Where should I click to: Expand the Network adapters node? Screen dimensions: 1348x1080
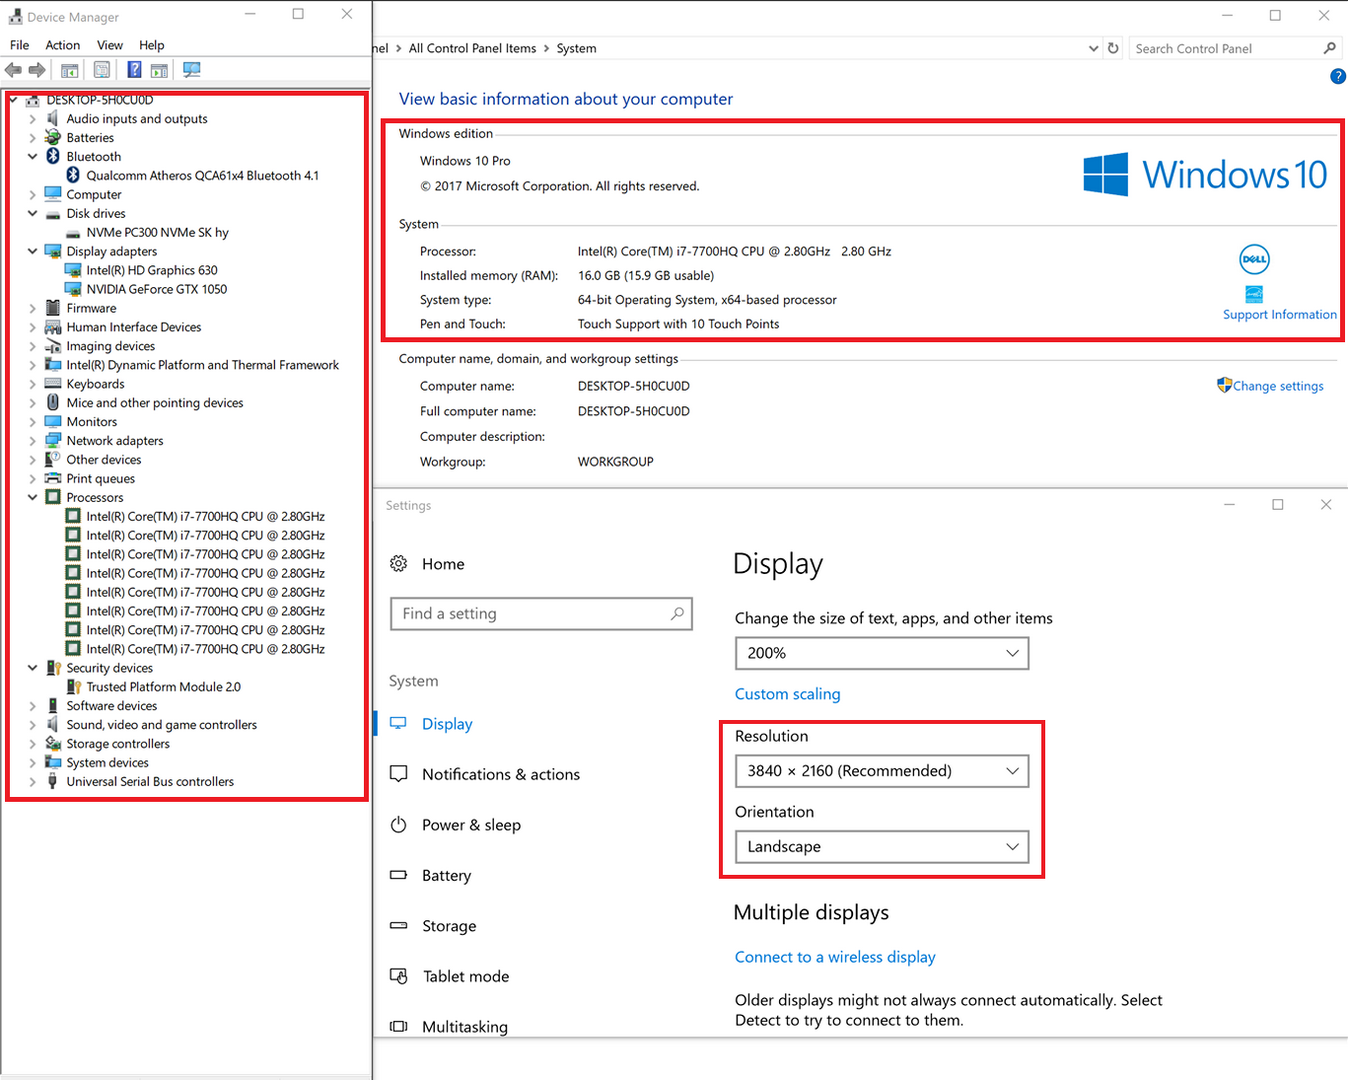coord(33,441)
